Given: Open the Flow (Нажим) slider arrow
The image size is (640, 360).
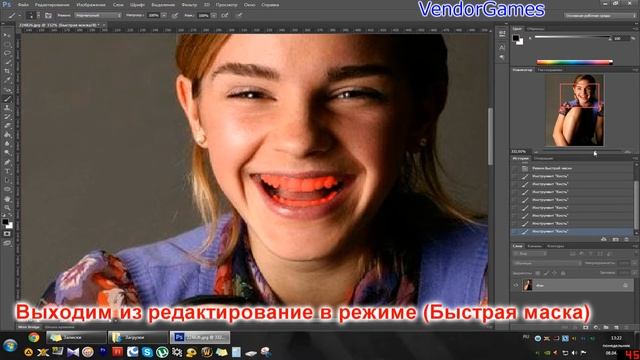Looking at the screenshot, I should 214,16.
